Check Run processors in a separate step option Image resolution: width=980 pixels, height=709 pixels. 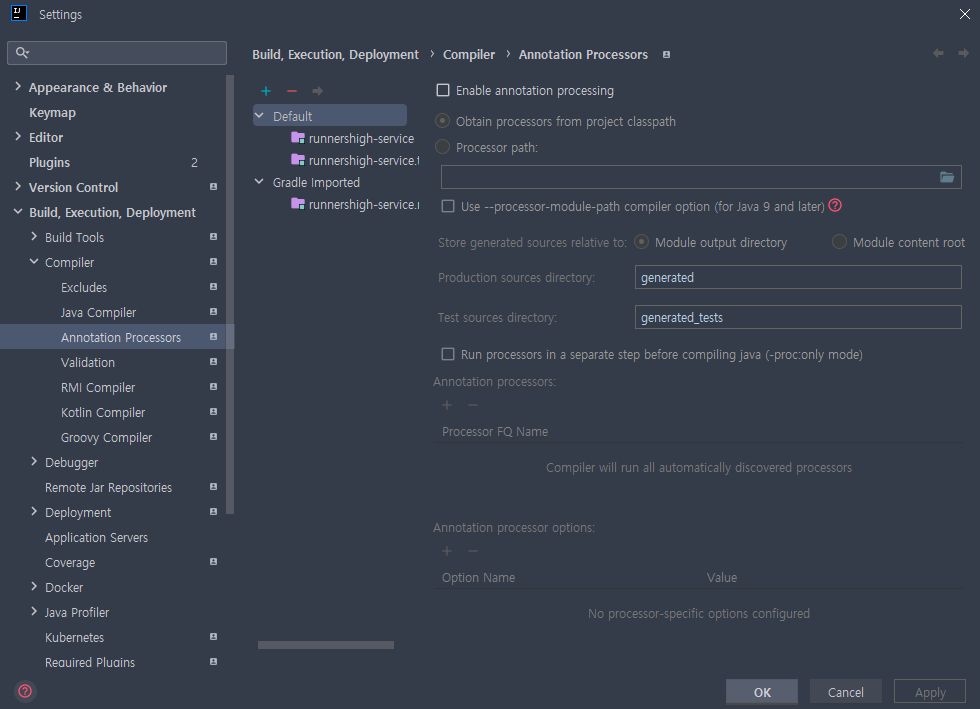click(x=446, y=354)
